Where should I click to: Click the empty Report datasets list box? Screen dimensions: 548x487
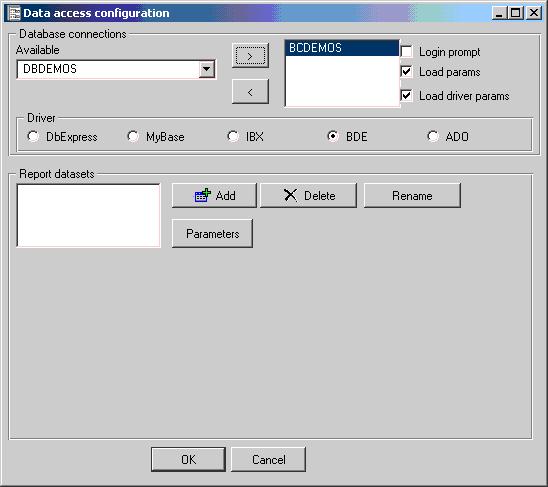click(89, 215)
